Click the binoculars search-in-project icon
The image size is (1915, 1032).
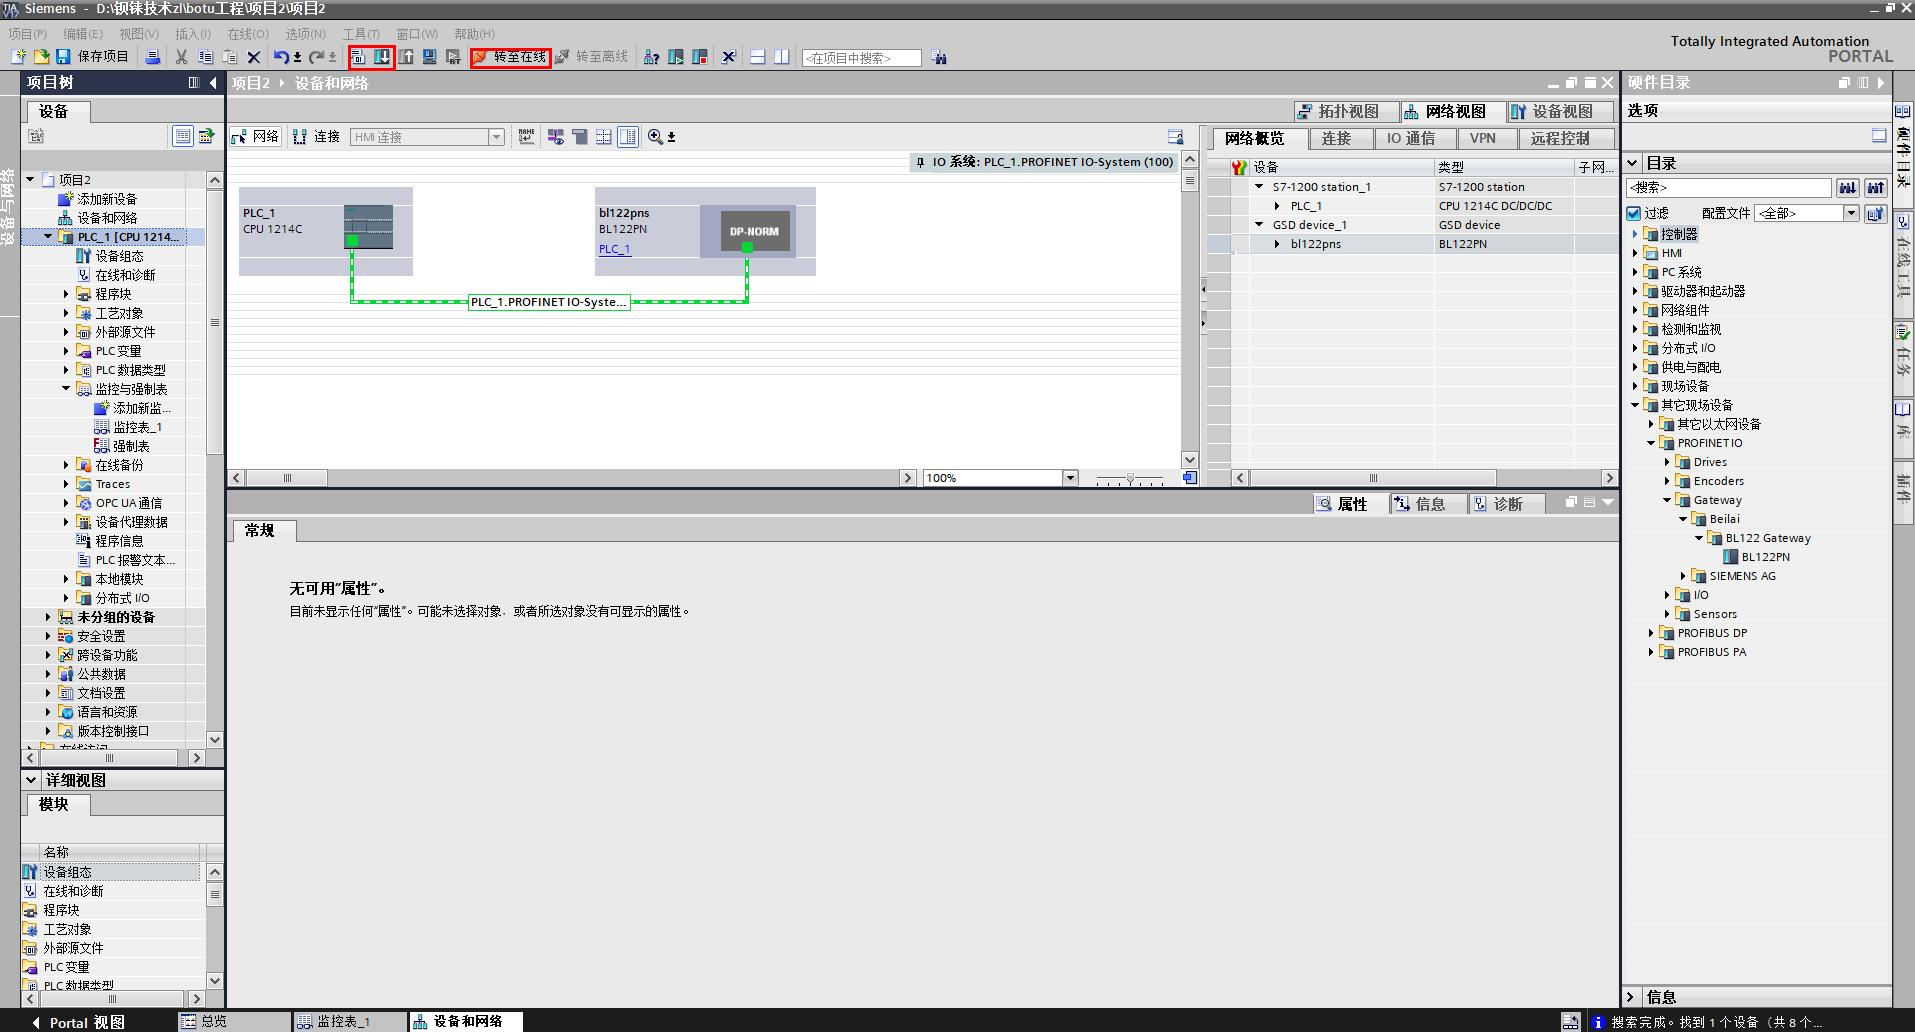click(938, 57)
